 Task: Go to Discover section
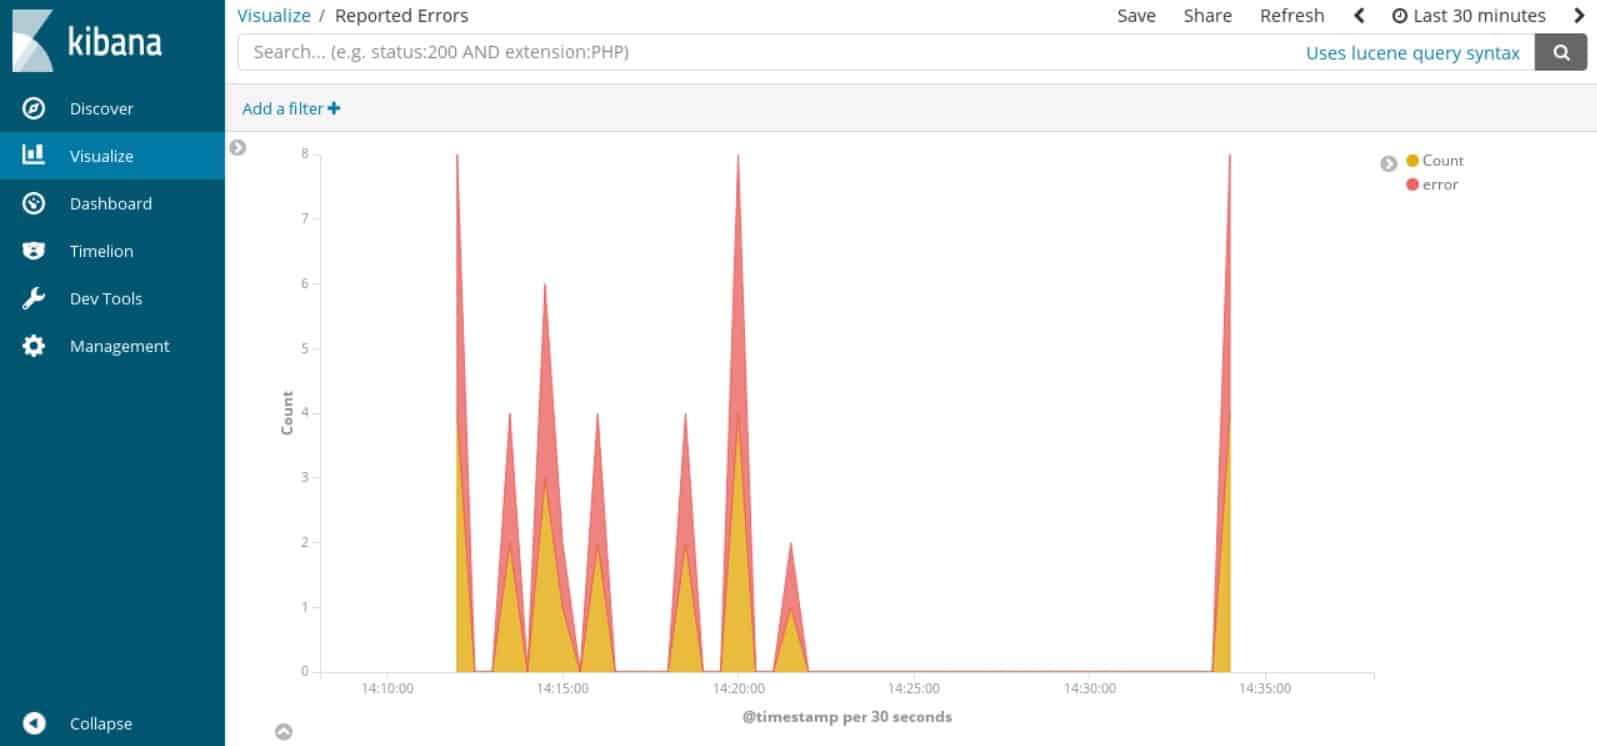pos(112,108)
